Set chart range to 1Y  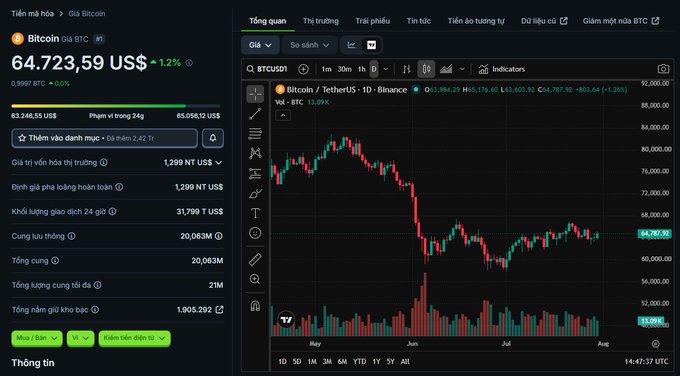tap(376, 361)
